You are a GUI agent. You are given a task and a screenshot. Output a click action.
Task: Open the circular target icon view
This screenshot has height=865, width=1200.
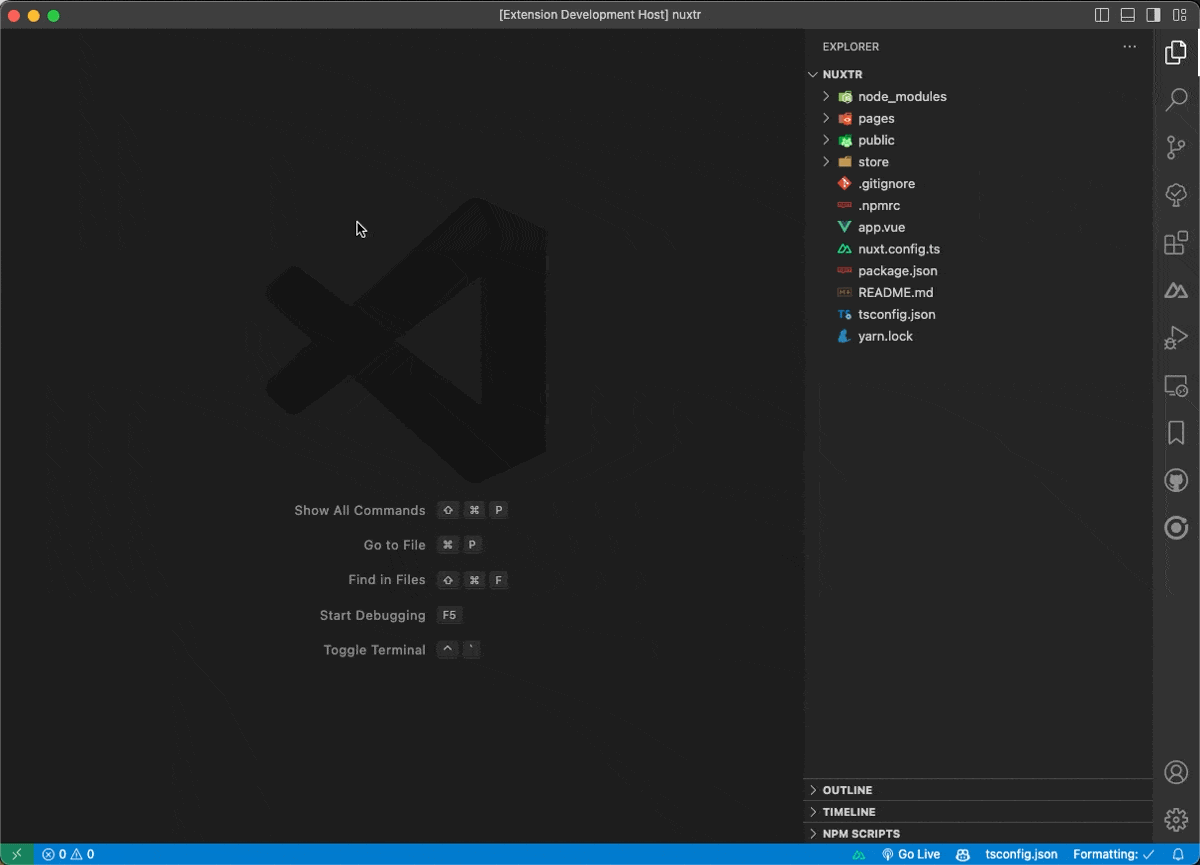tap(1176, 528)
